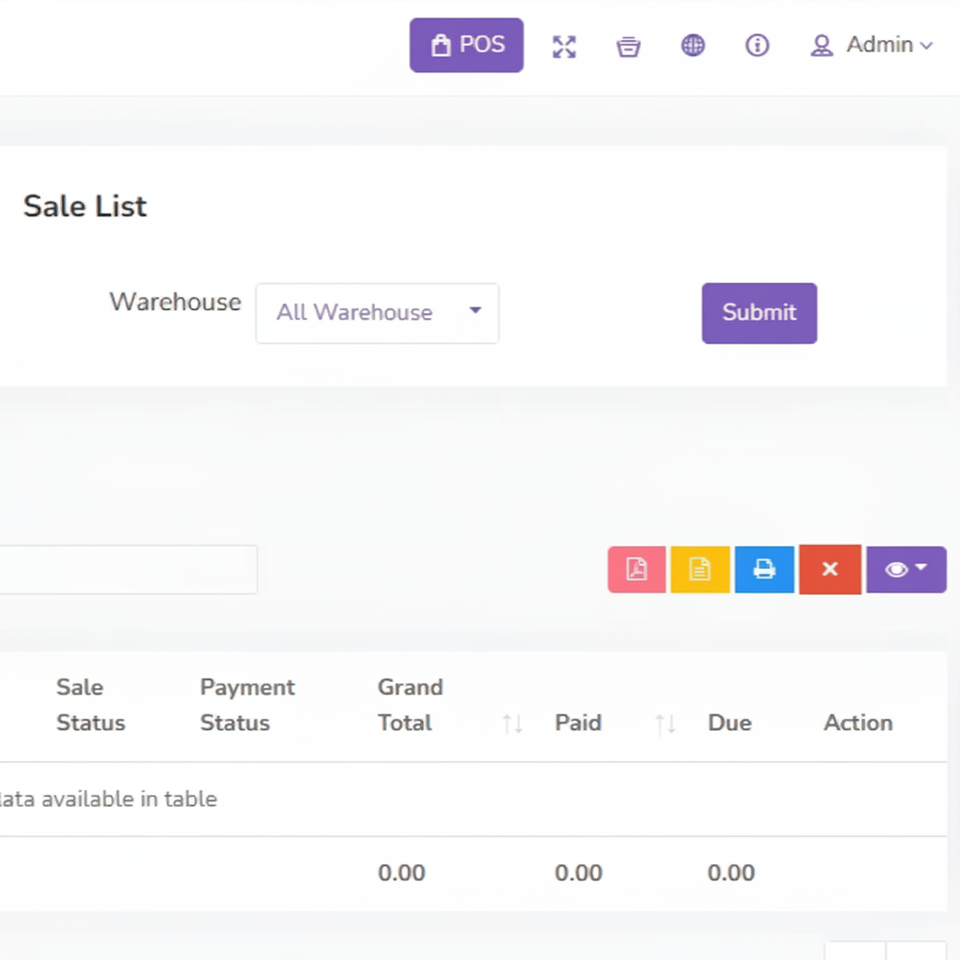Open the column visibility eye dropdown
Screen dimensions: 960x960
906,569
